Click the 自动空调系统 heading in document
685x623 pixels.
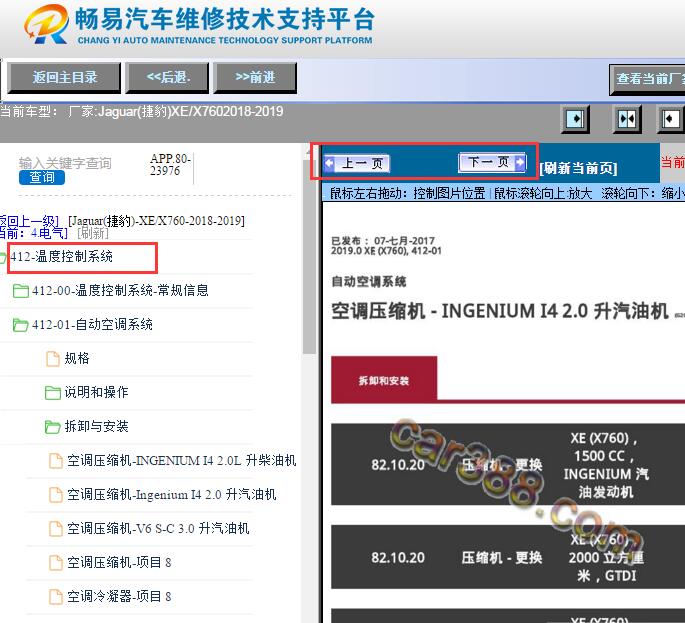tap(369, 282)
